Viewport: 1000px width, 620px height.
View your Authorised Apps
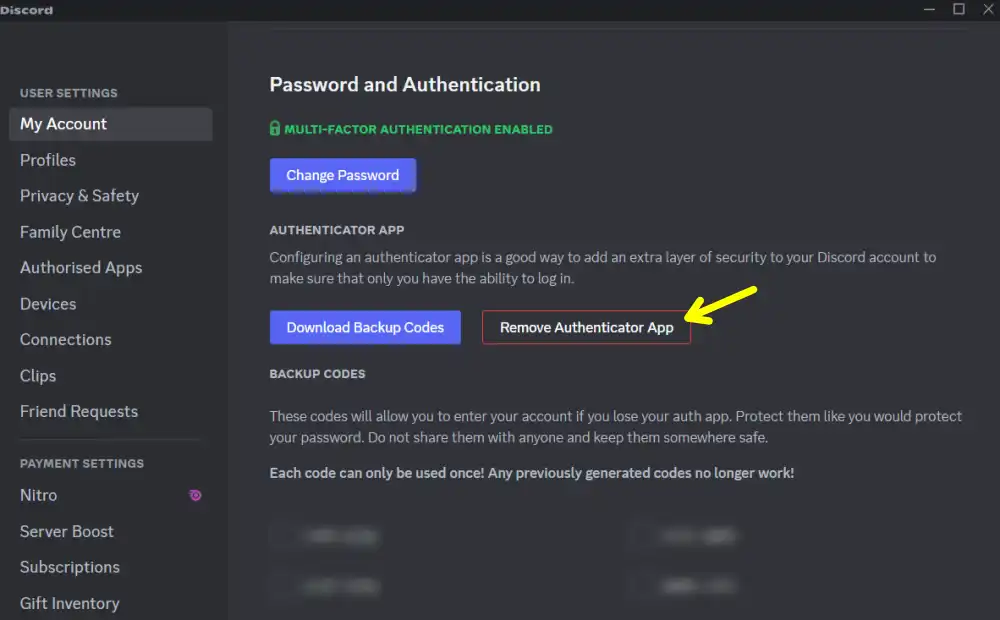coord(81,268)
